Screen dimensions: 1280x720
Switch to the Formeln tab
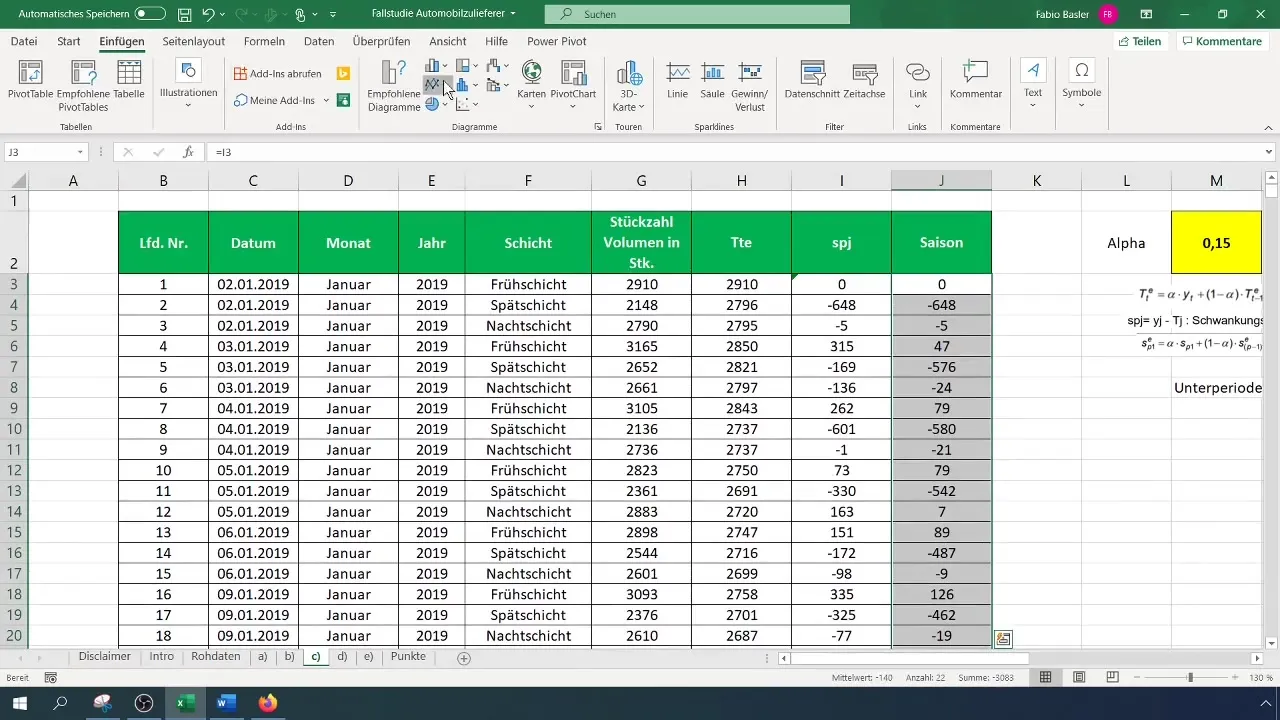tap(264, 41)
